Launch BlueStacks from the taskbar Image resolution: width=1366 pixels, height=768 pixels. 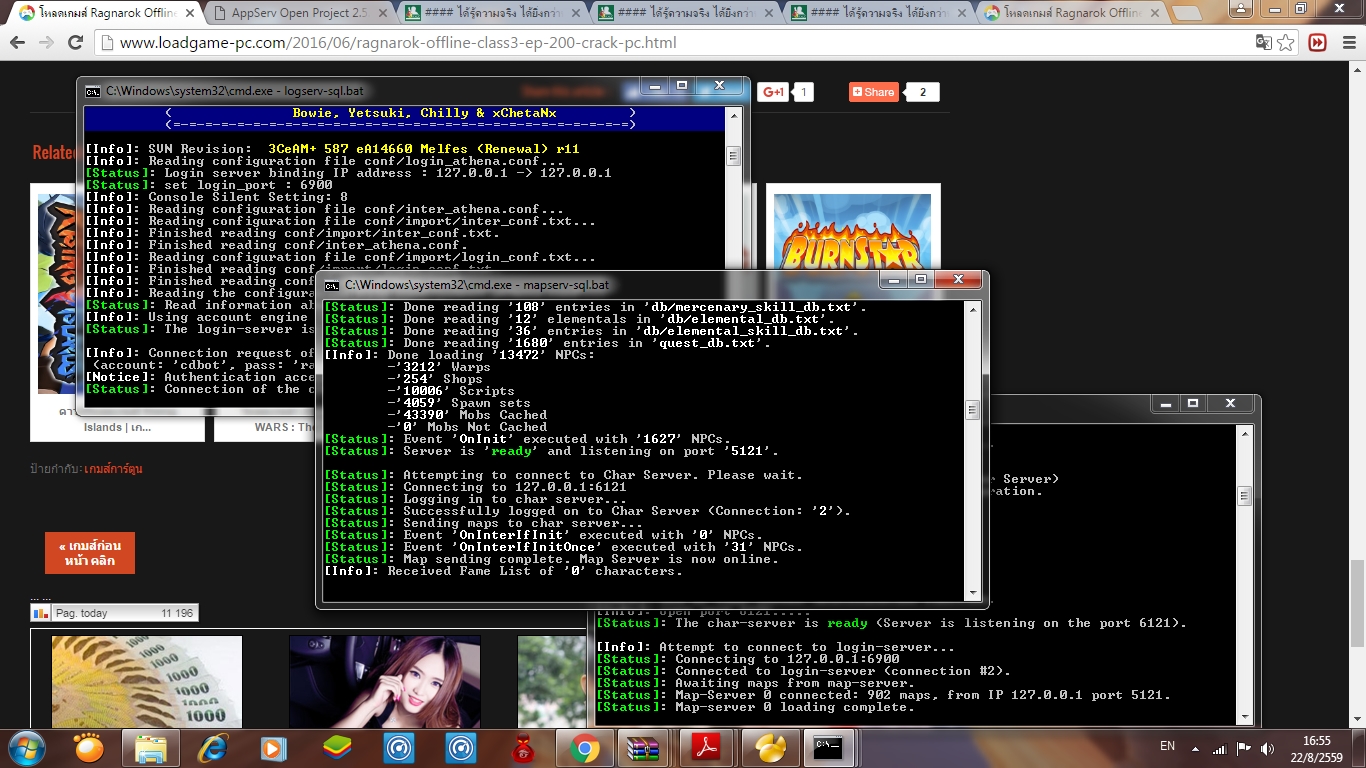pos(337,748)
